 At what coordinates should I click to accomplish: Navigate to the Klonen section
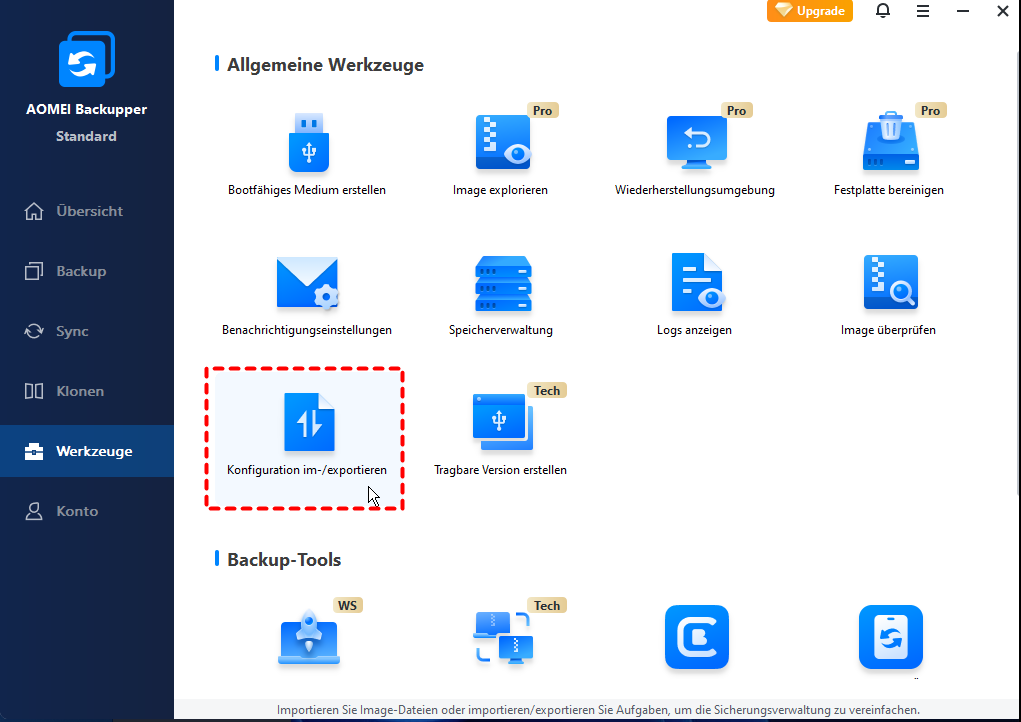point(87,391)
